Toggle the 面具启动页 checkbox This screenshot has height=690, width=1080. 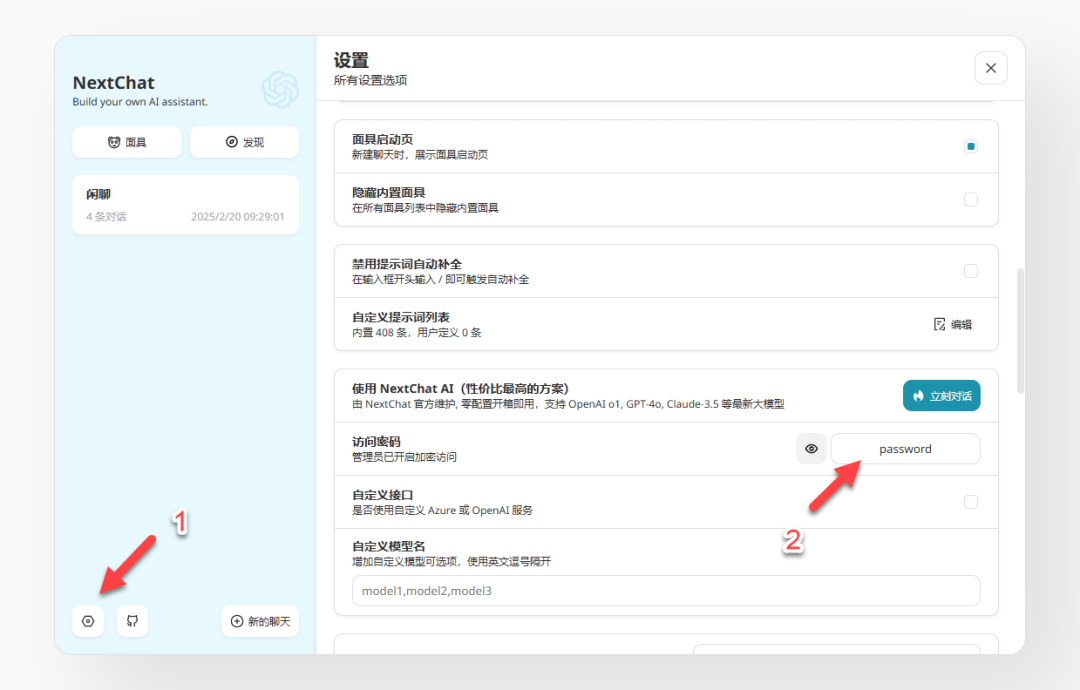[x=970, y=146]
